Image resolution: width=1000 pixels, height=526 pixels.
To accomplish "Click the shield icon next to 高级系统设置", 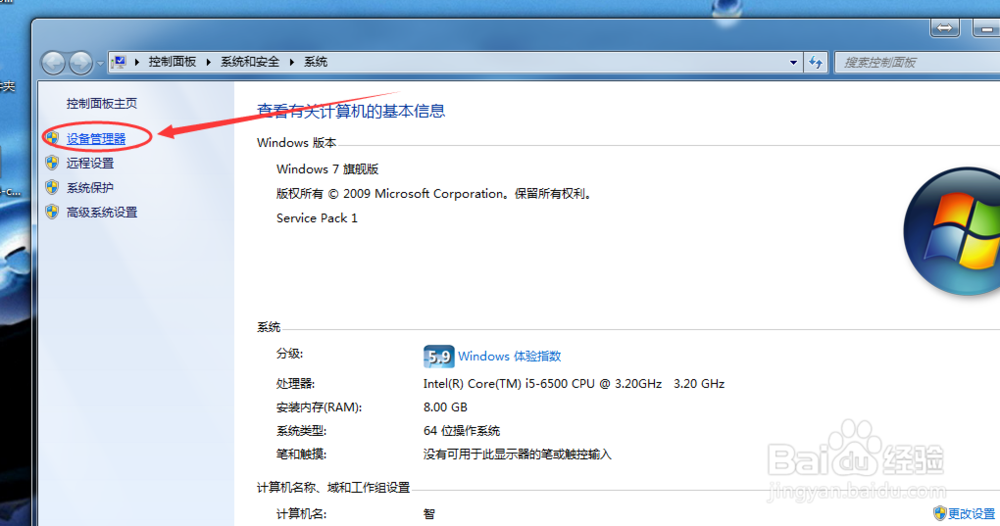I will point(52,212).
